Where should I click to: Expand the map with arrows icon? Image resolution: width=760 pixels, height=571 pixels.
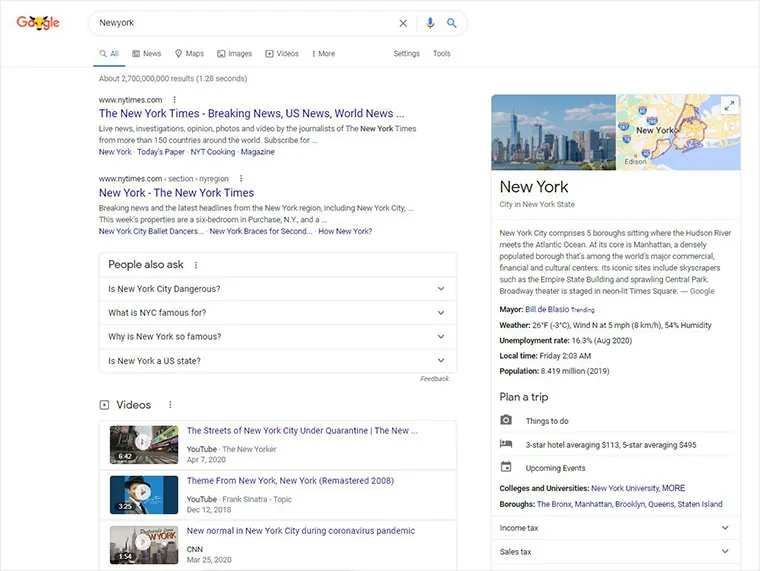729,106
